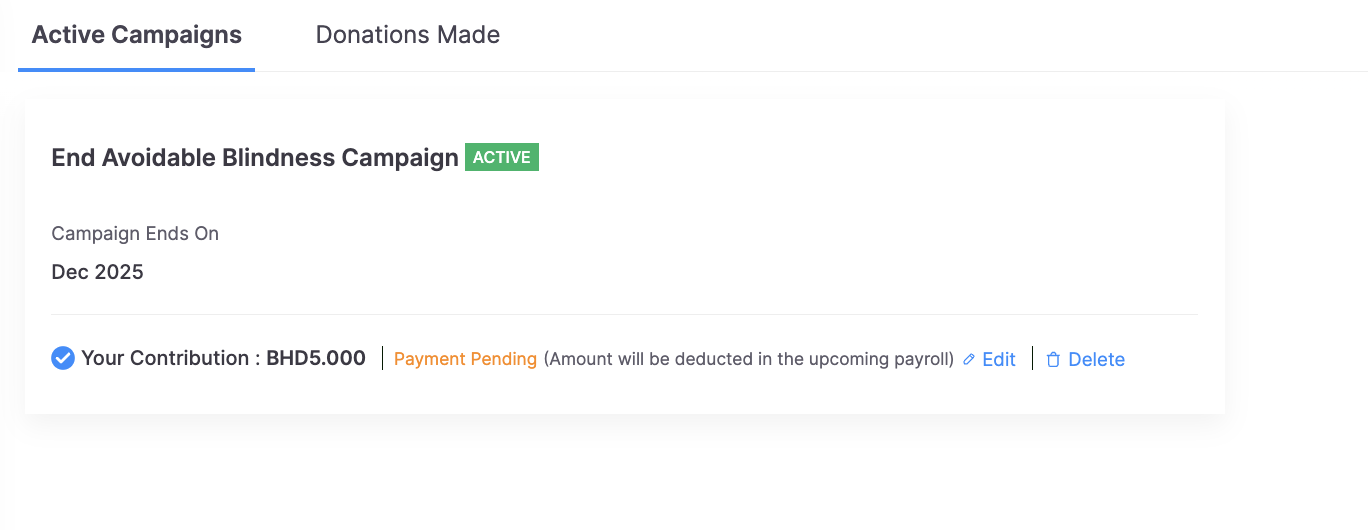This screenshot has height=530, width=1368.
Task: Click the upcoming payroll deduction note
Action: (748, 359)
